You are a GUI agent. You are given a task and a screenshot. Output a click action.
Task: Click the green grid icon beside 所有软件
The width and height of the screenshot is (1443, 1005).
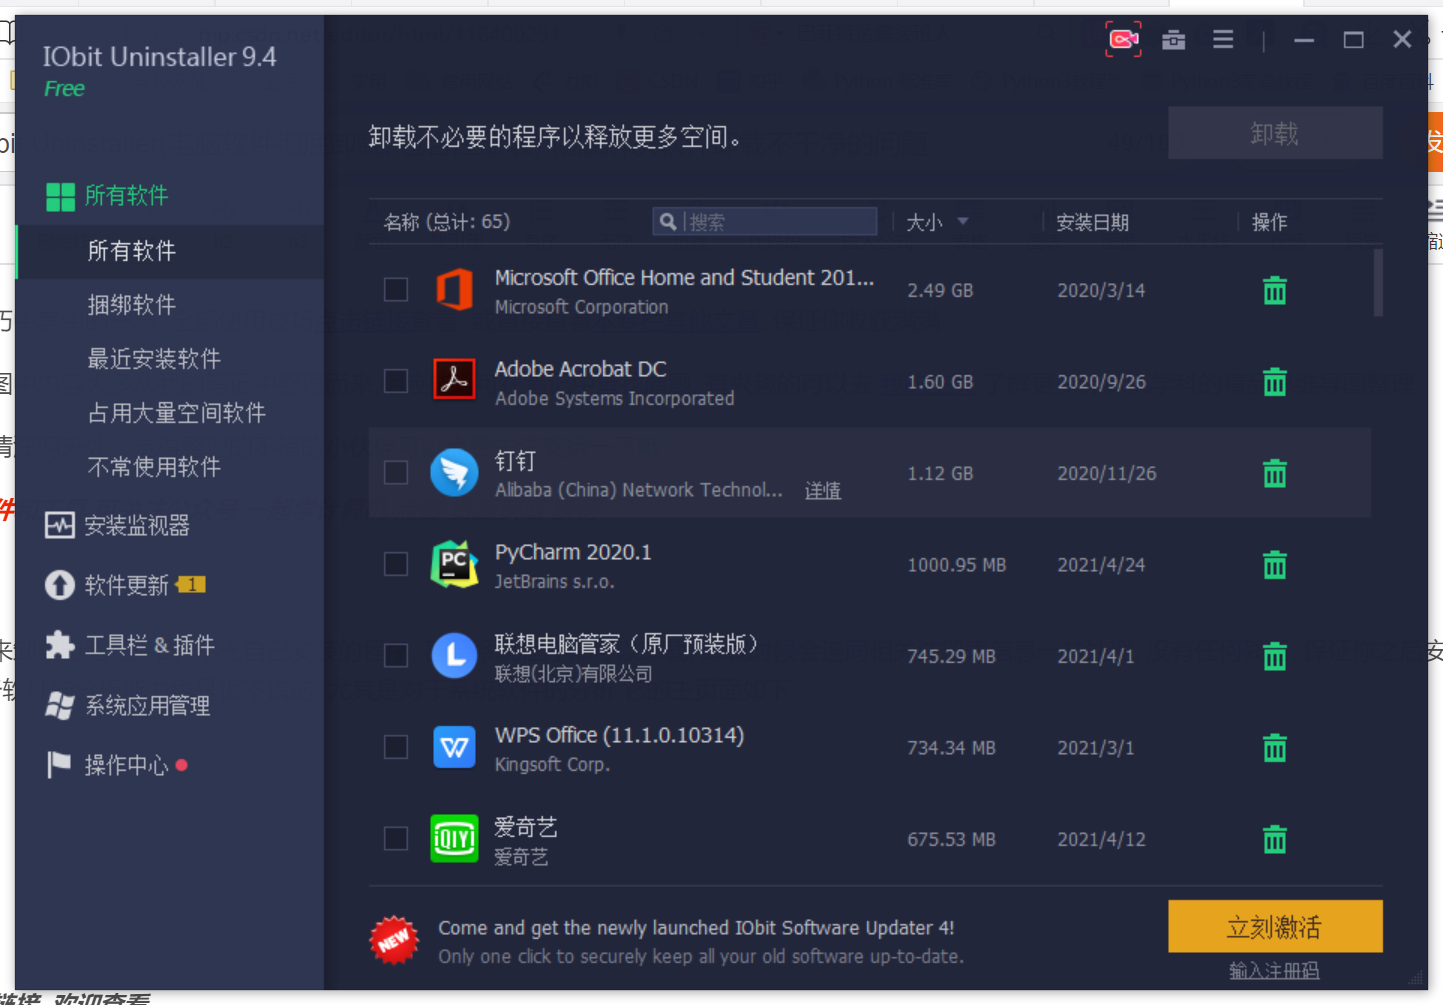(60, 197)
